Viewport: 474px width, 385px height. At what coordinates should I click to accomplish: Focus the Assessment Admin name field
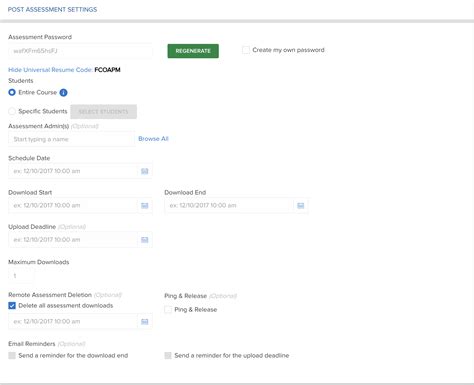pos(71,139)
